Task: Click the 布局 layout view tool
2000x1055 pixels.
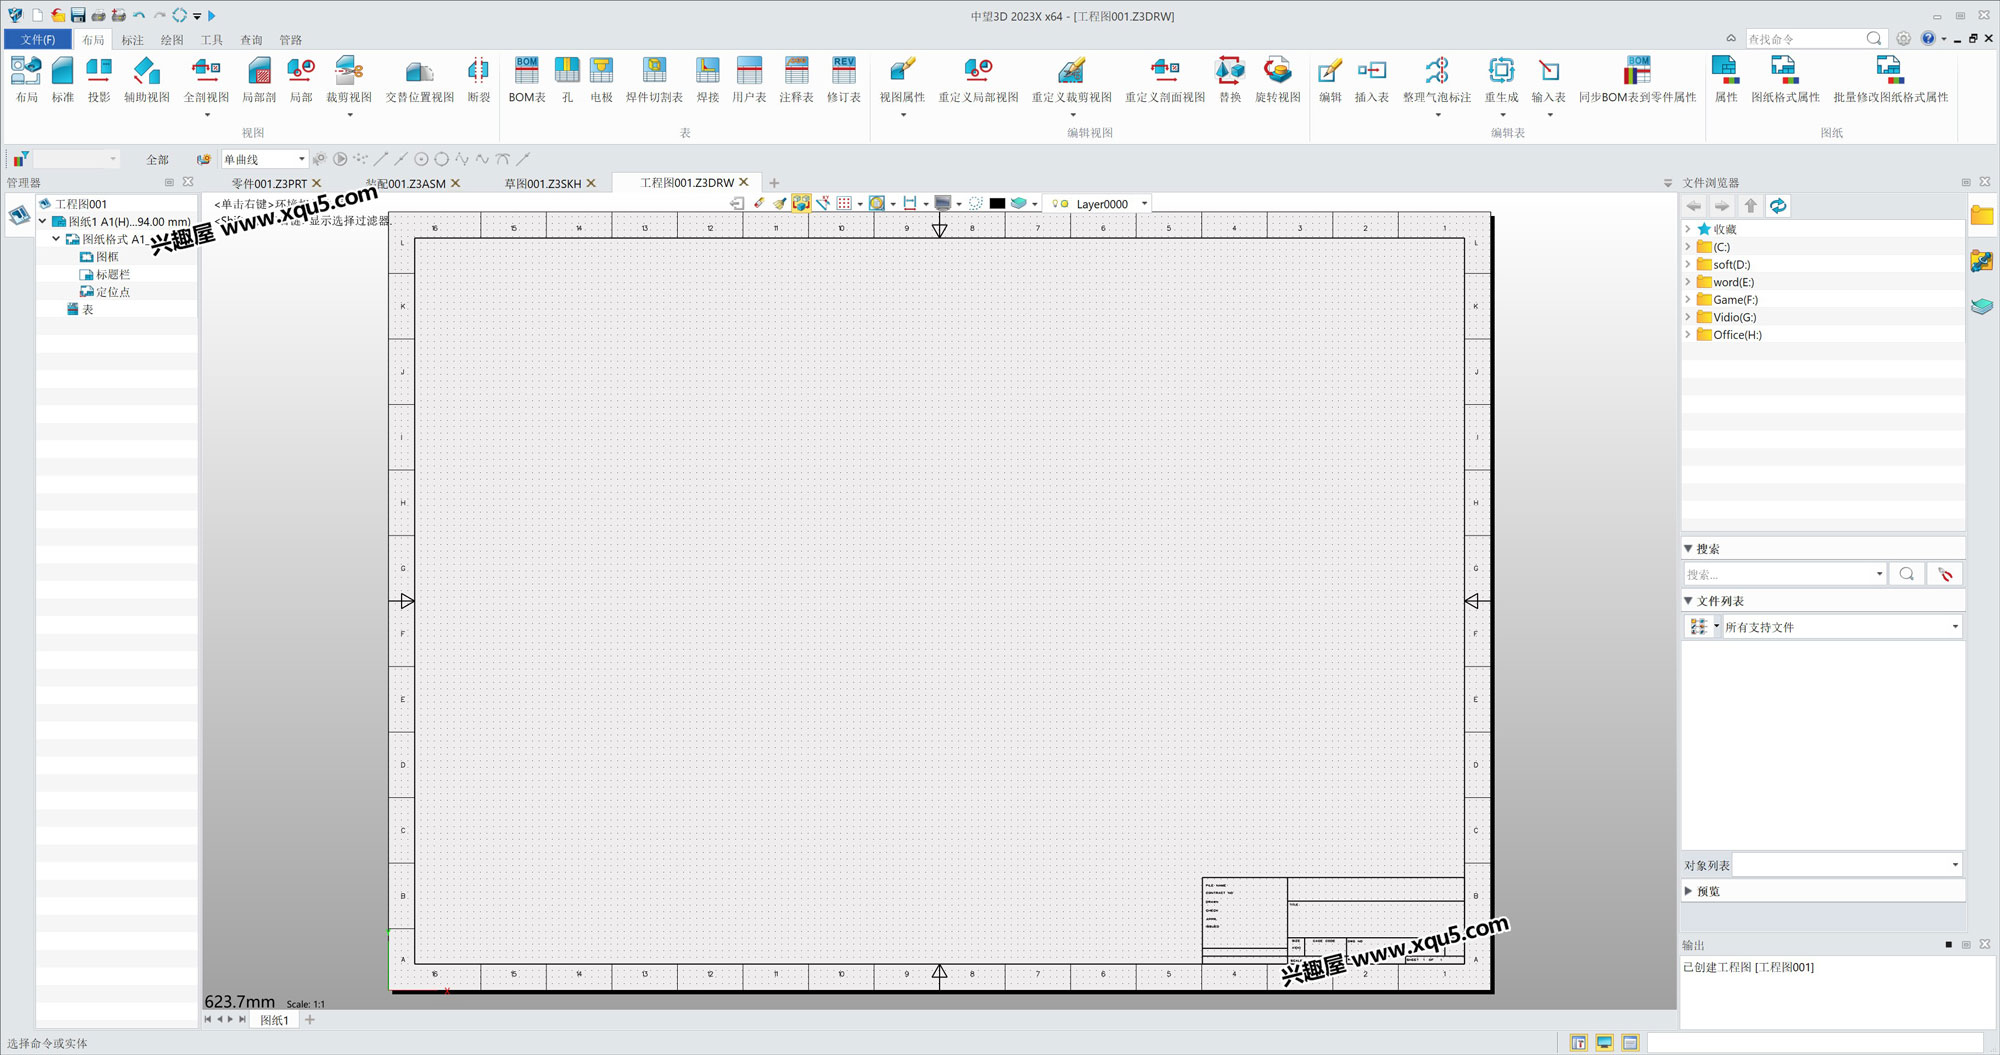Action: tap(26, 79)
